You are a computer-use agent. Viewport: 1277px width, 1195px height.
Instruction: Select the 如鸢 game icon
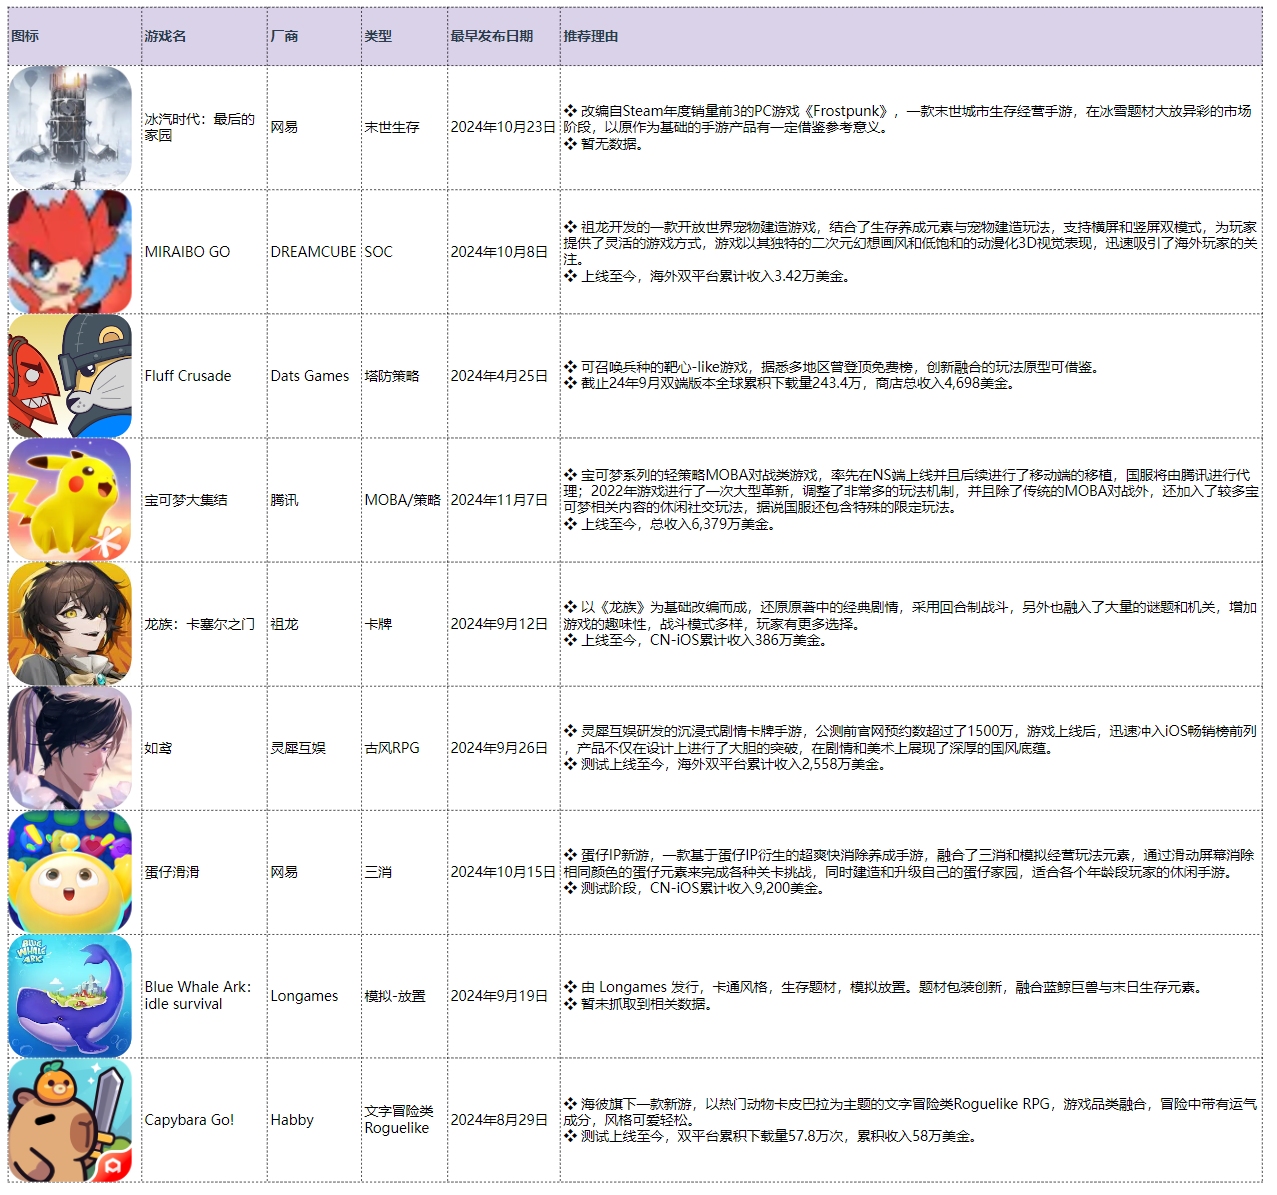[x=70, y=748]
